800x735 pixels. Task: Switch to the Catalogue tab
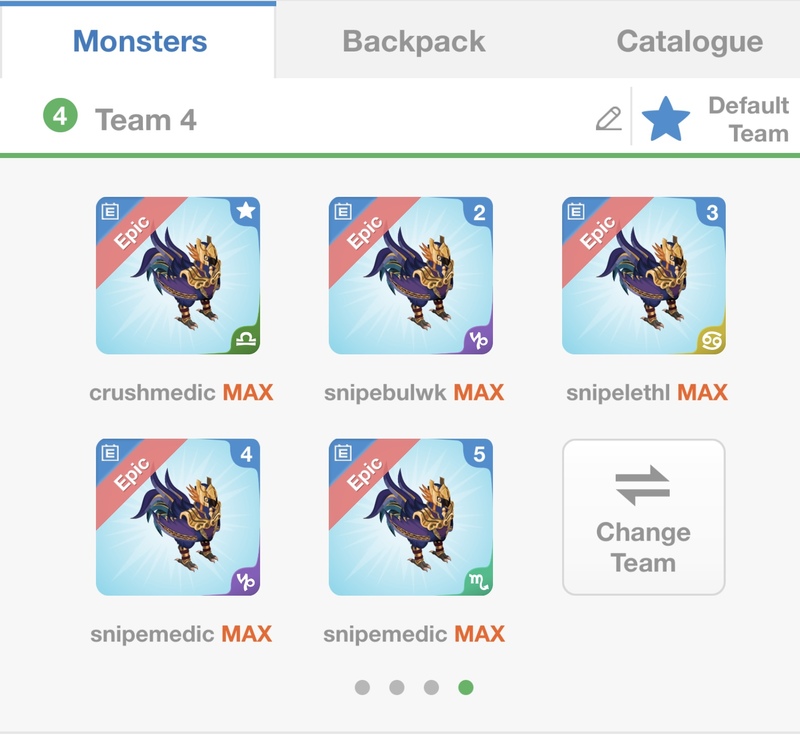pyautogui.click(x=689, y=41)
